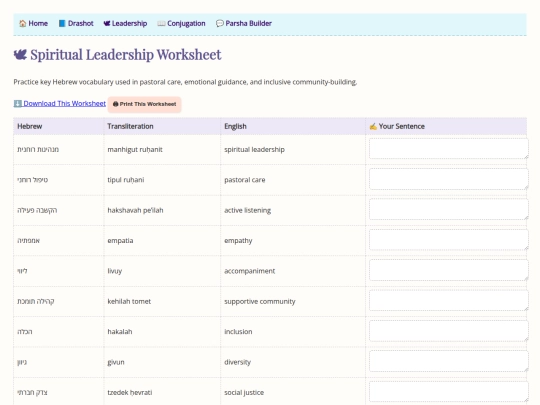This screenshot has width=540, height=405.
Task: Open the Home nav item
Action: (33, 23)
